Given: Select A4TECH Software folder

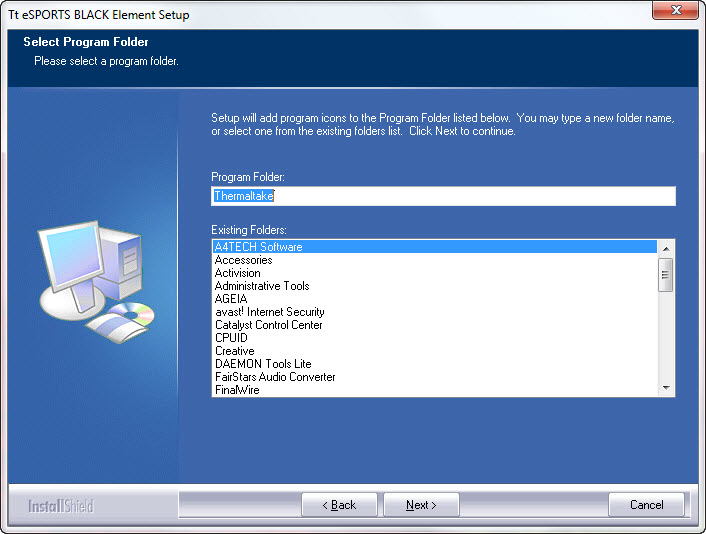Looking at the screenshot, I should 434,247.
